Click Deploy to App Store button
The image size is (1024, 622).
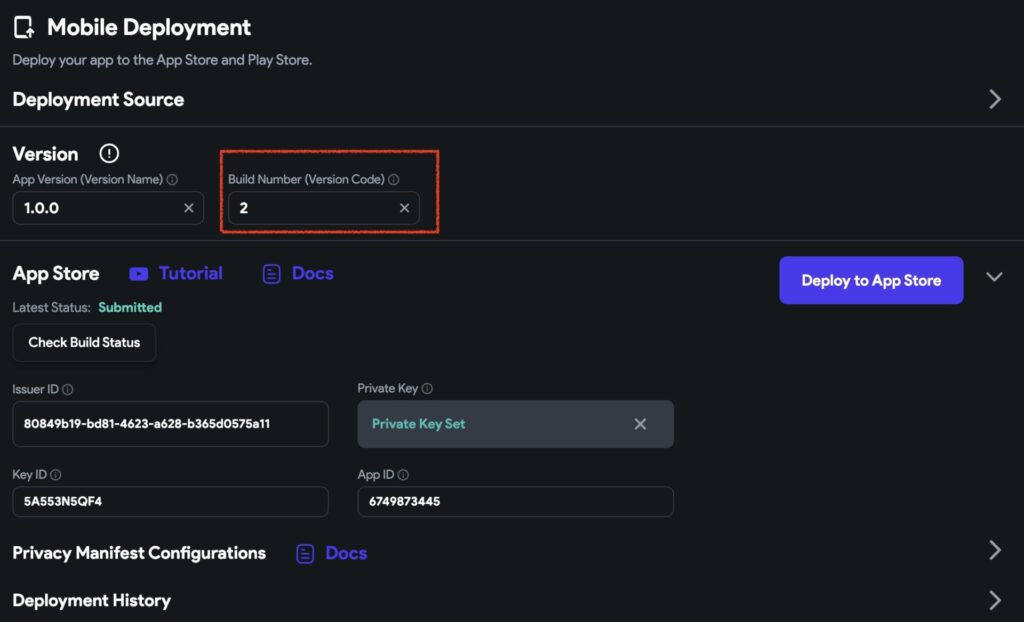pos(871,280)
